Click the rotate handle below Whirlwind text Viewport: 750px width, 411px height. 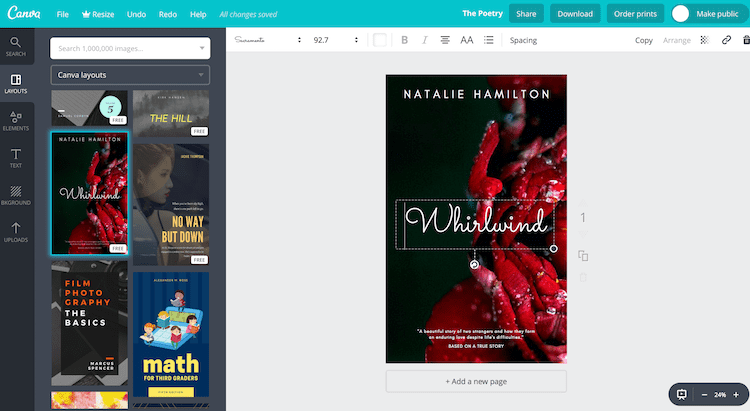click(474, 265)
